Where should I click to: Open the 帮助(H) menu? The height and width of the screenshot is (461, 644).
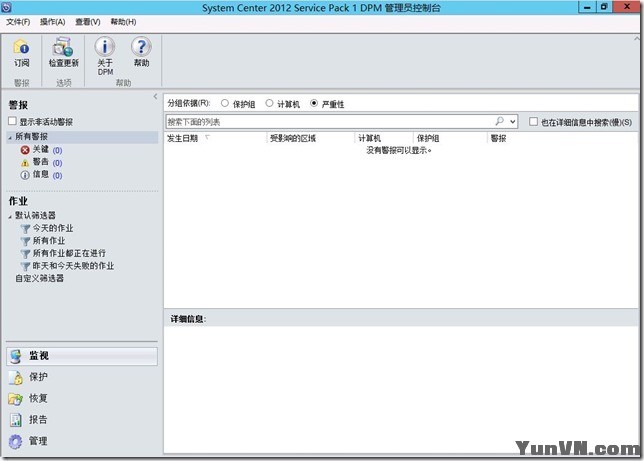pos(123,22)
